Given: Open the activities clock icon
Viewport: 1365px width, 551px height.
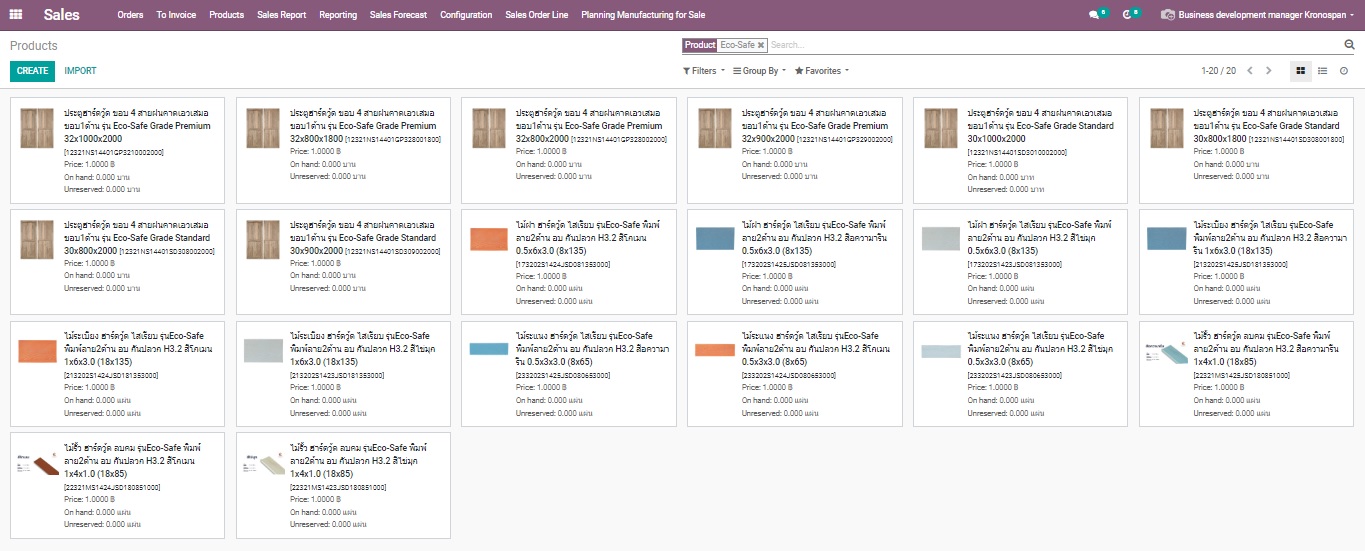Looking at the screenshot, I should point(1128,15).
